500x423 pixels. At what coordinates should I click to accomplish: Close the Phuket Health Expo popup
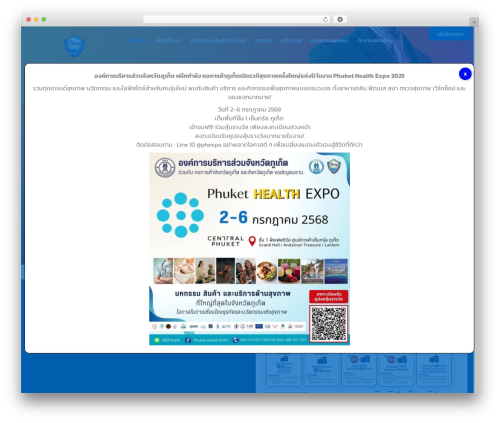pos(465,74)
